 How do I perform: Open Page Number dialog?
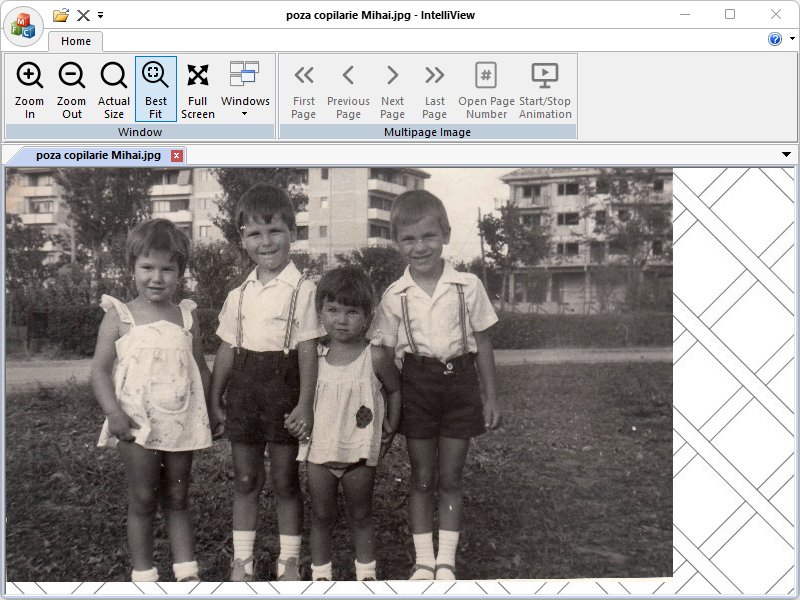pyautogui.click(x=486, y=88)
